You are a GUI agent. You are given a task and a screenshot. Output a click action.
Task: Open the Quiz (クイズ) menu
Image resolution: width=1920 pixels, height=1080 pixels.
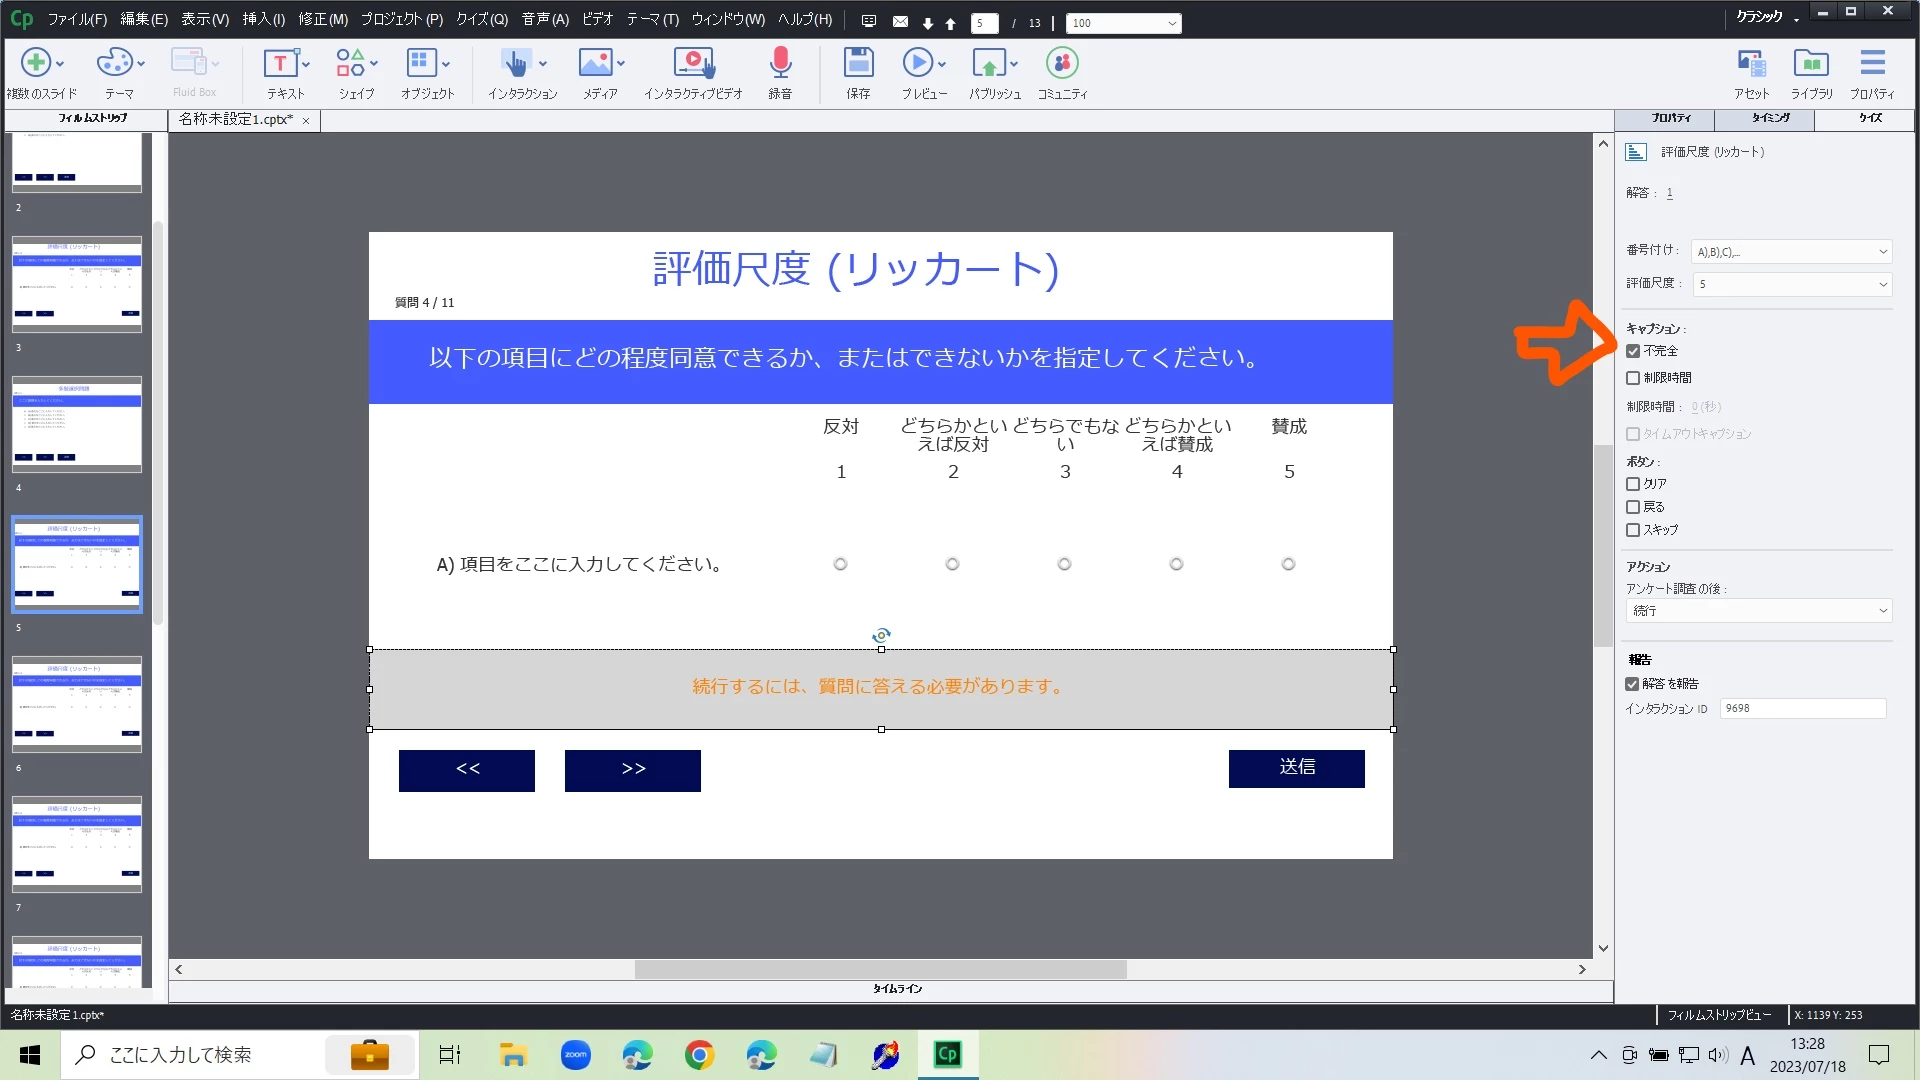[x=482, y=19]
